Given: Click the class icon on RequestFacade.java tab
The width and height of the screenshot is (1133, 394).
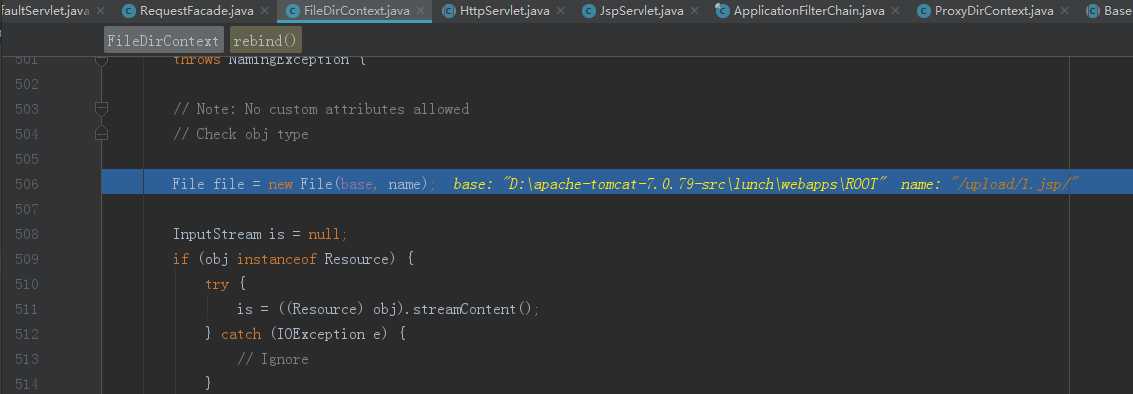Looking at the screenshot, I should click(x=129, y=11).
